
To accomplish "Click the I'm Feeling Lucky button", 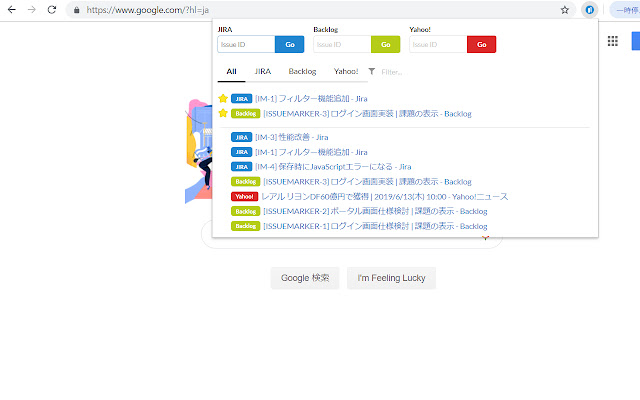I will click(391, 278).
